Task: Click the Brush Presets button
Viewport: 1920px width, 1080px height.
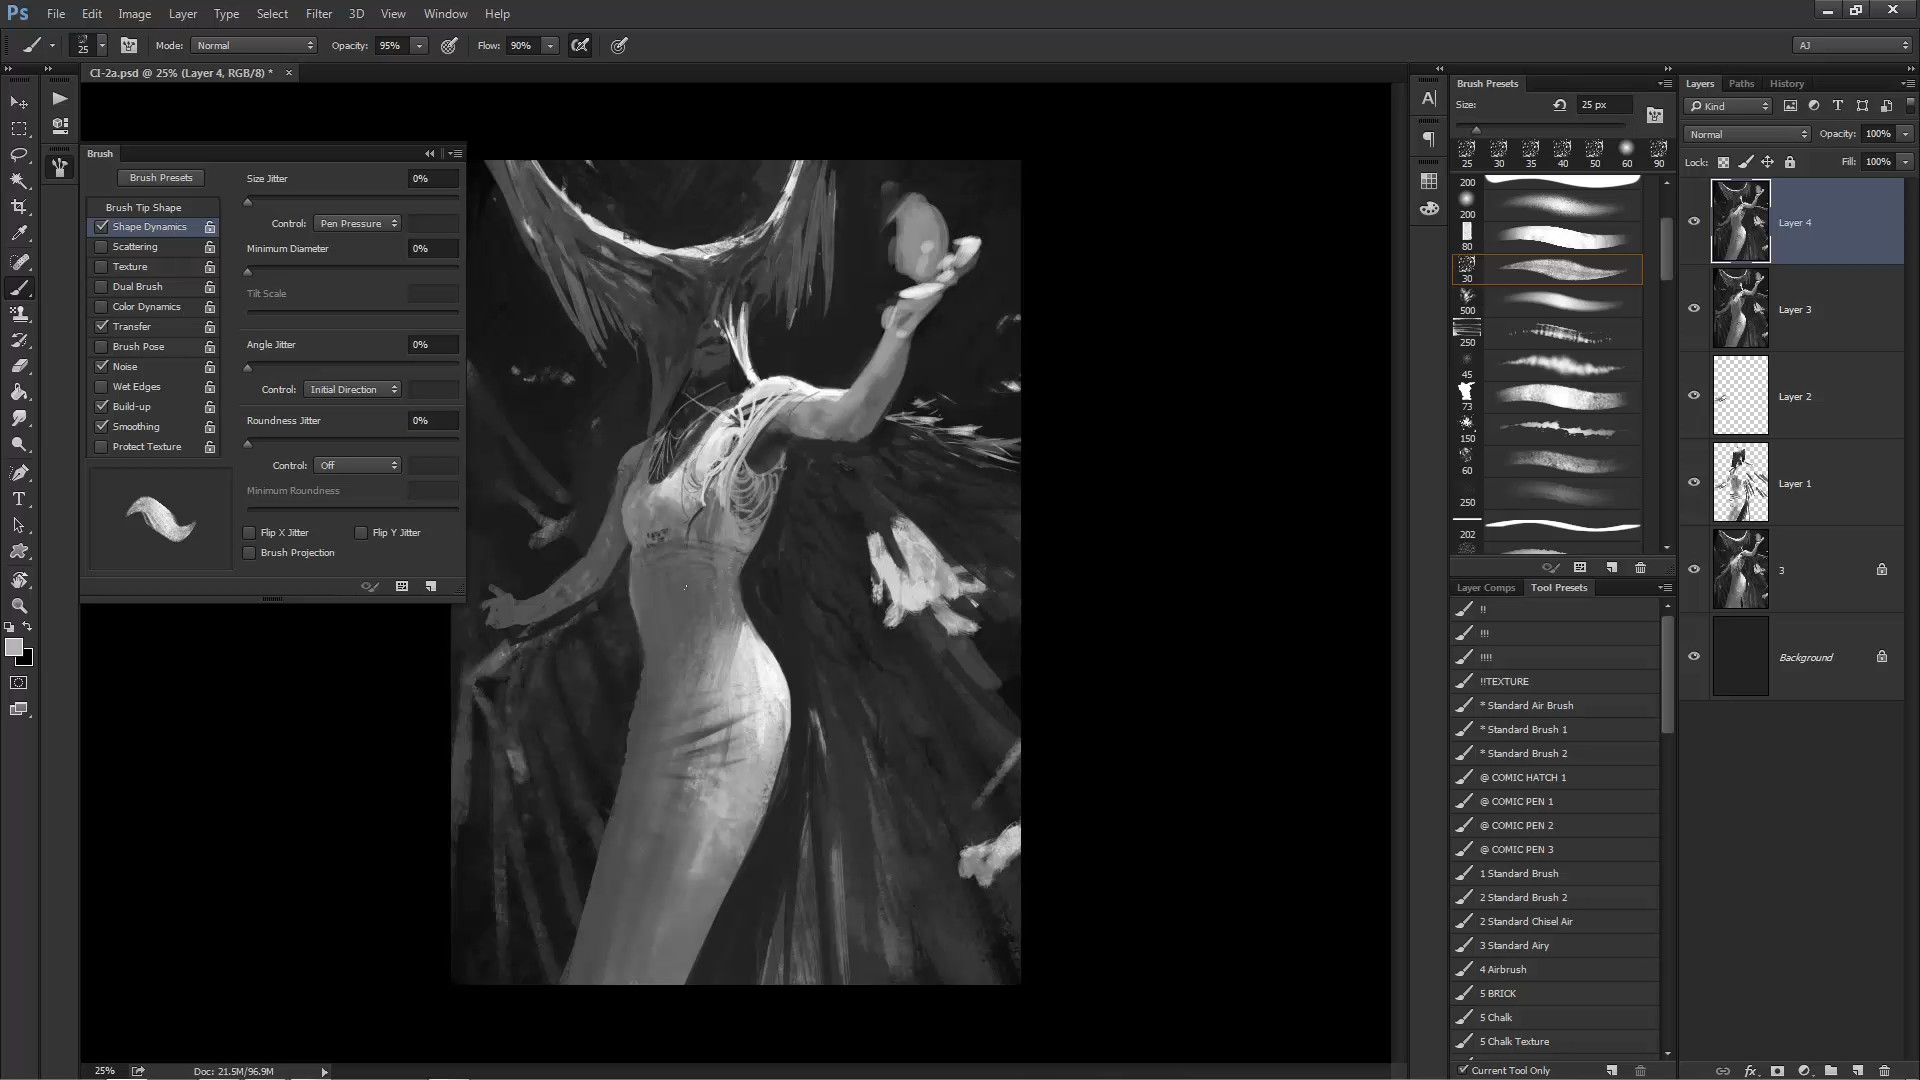Action: [x=160, y=178]
